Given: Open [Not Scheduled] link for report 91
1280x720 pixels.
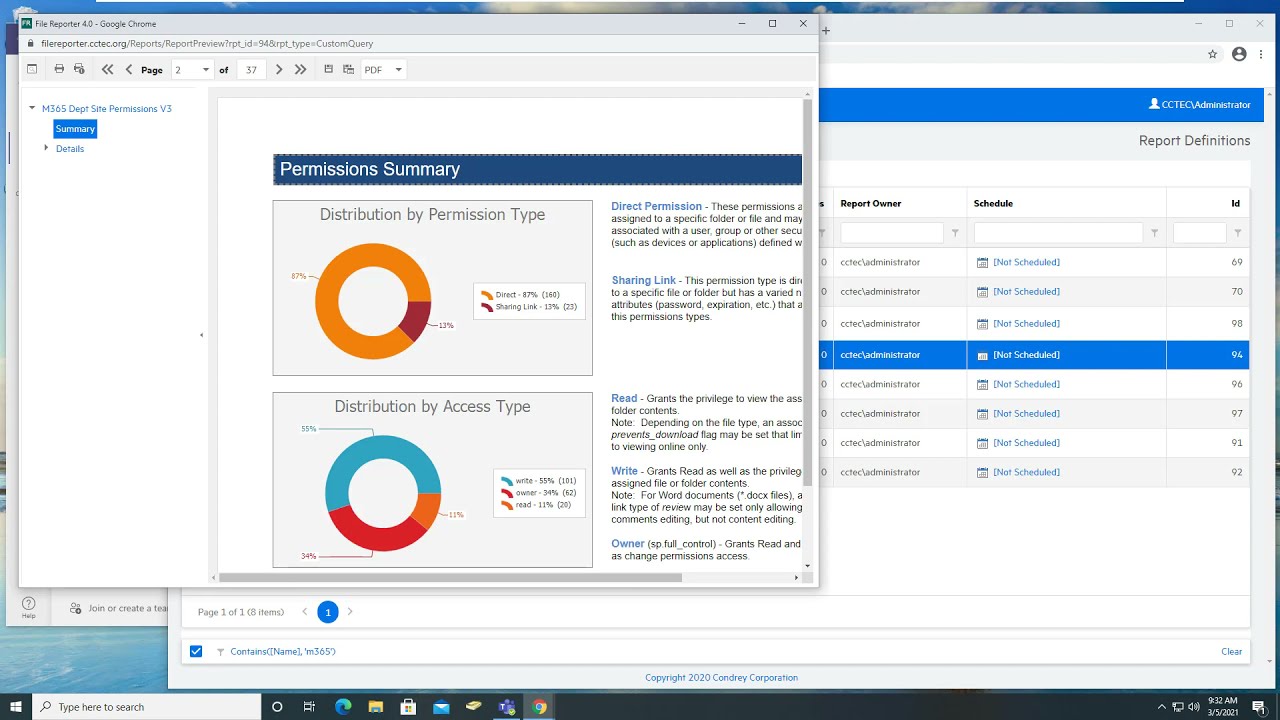Looking at the screenshot, I should pos(1026,443).
